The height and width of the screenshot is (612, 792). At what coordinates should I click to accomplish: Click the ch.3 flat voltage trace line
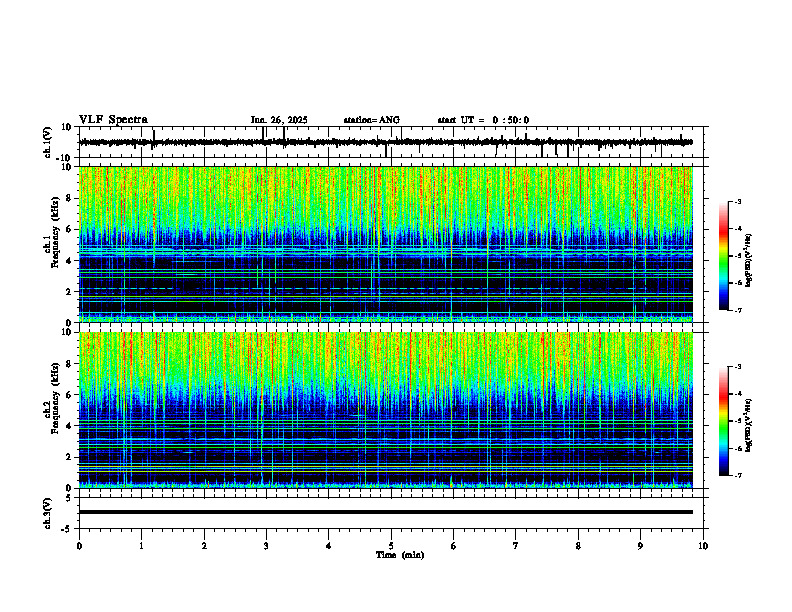click(x=386, y=512)
